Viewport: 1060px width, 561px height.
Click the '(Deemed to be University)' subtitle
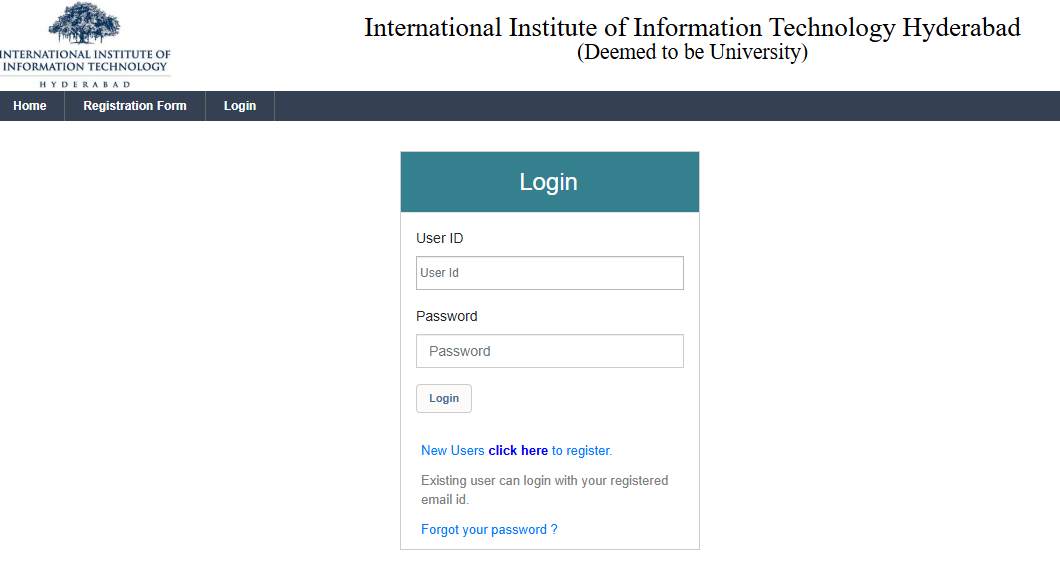(x=692, y=52)
